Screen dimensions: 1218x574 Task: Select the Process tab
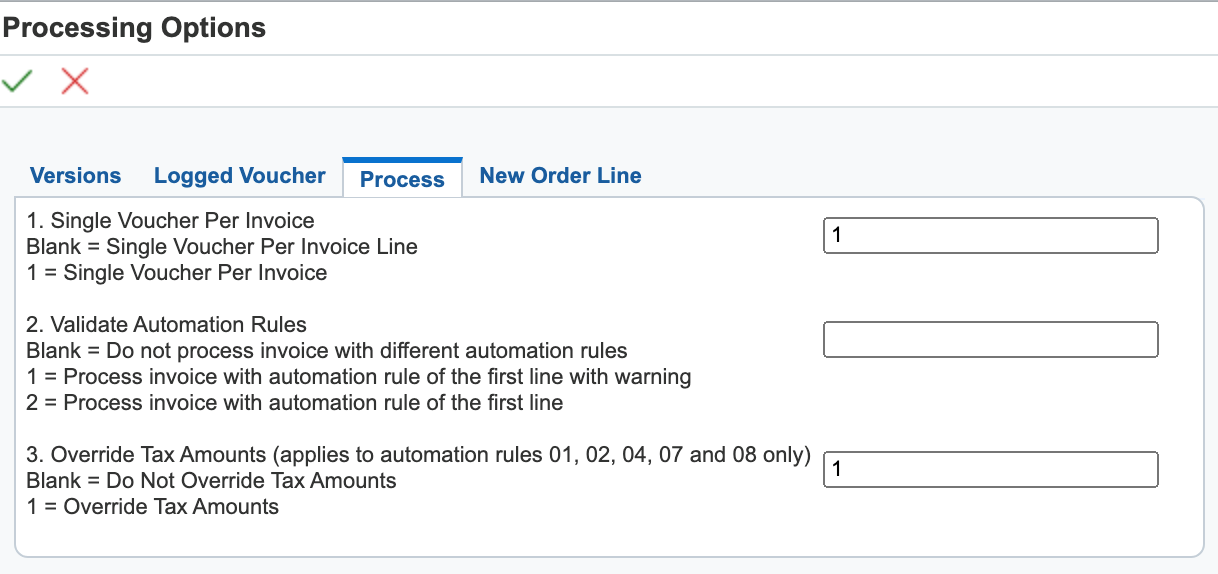pos(402,179)
